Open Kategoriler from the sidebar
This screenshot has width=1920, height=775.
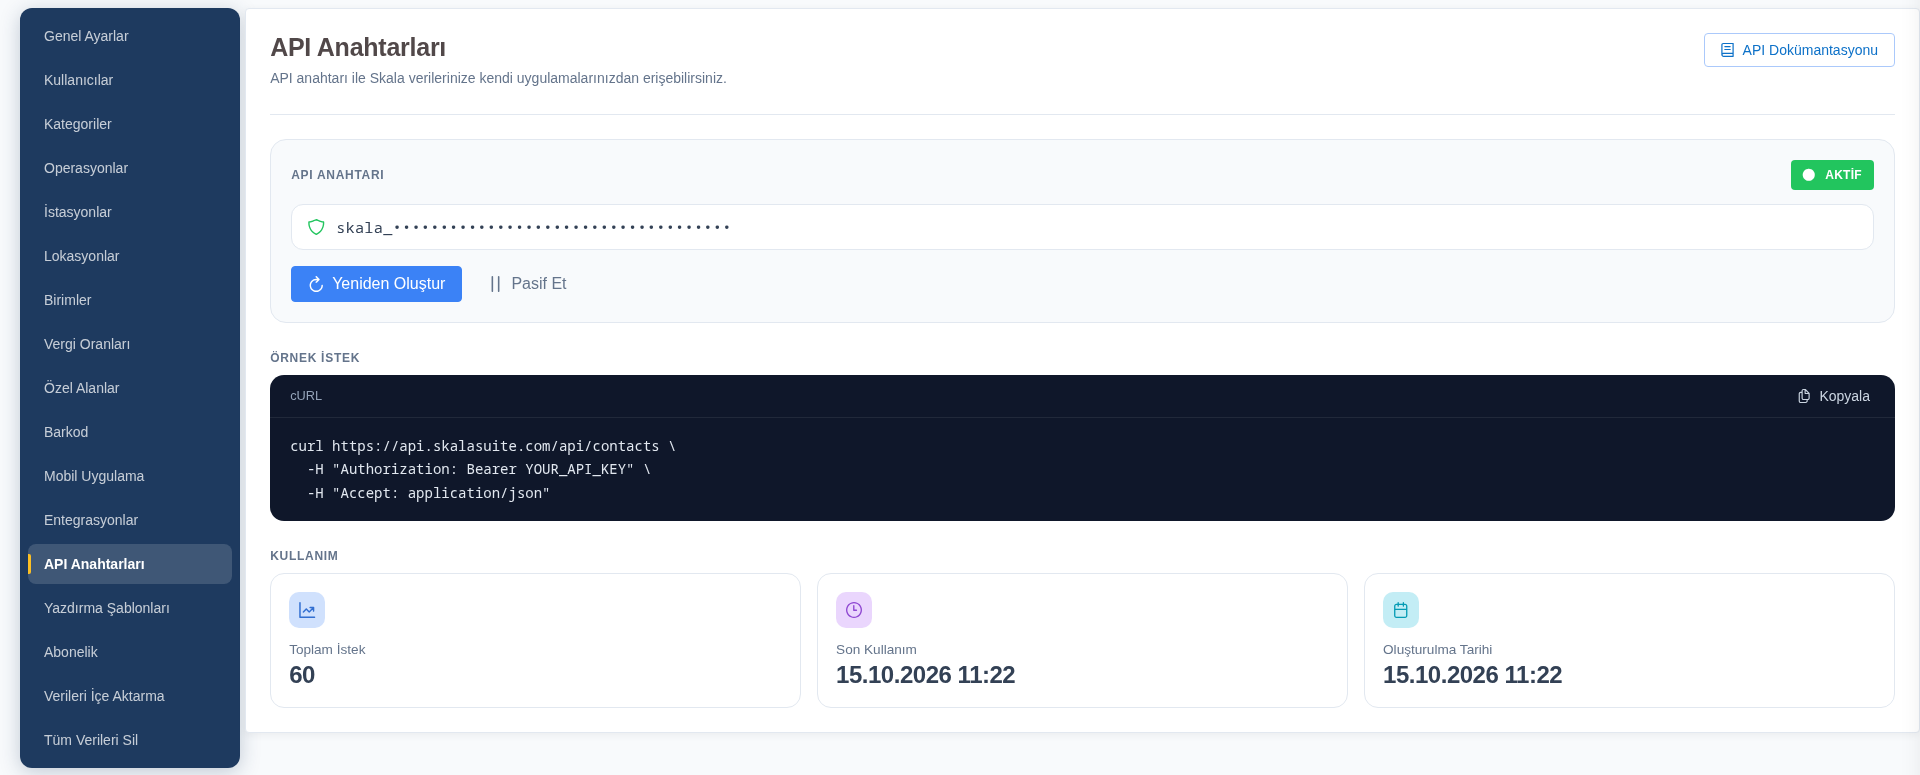(x=130, y=124)
